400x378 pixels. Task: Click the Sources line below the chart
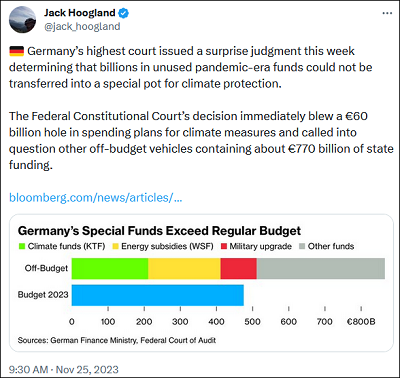(x=117, y=340)
